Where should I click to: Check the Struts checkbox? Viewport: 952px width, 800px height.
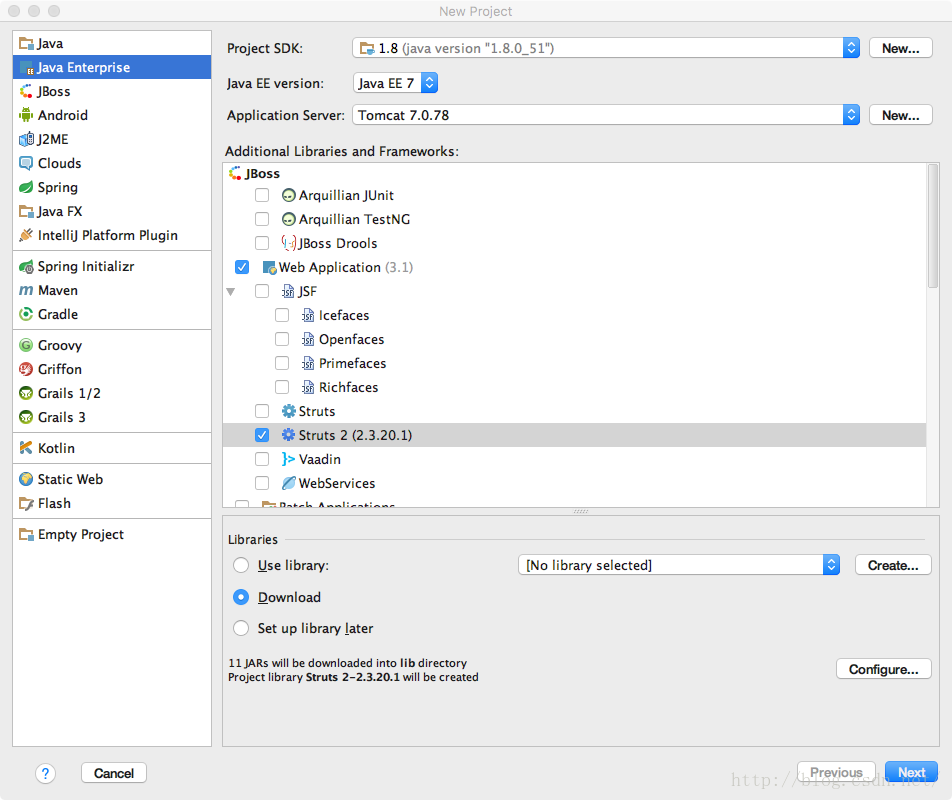[262, 412]
